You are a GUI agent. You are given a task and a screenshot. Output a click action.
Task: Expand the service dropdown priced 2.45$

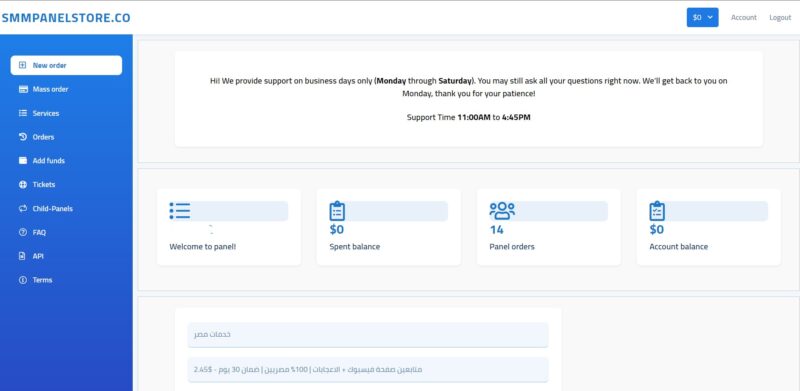(x=368, y=369)
